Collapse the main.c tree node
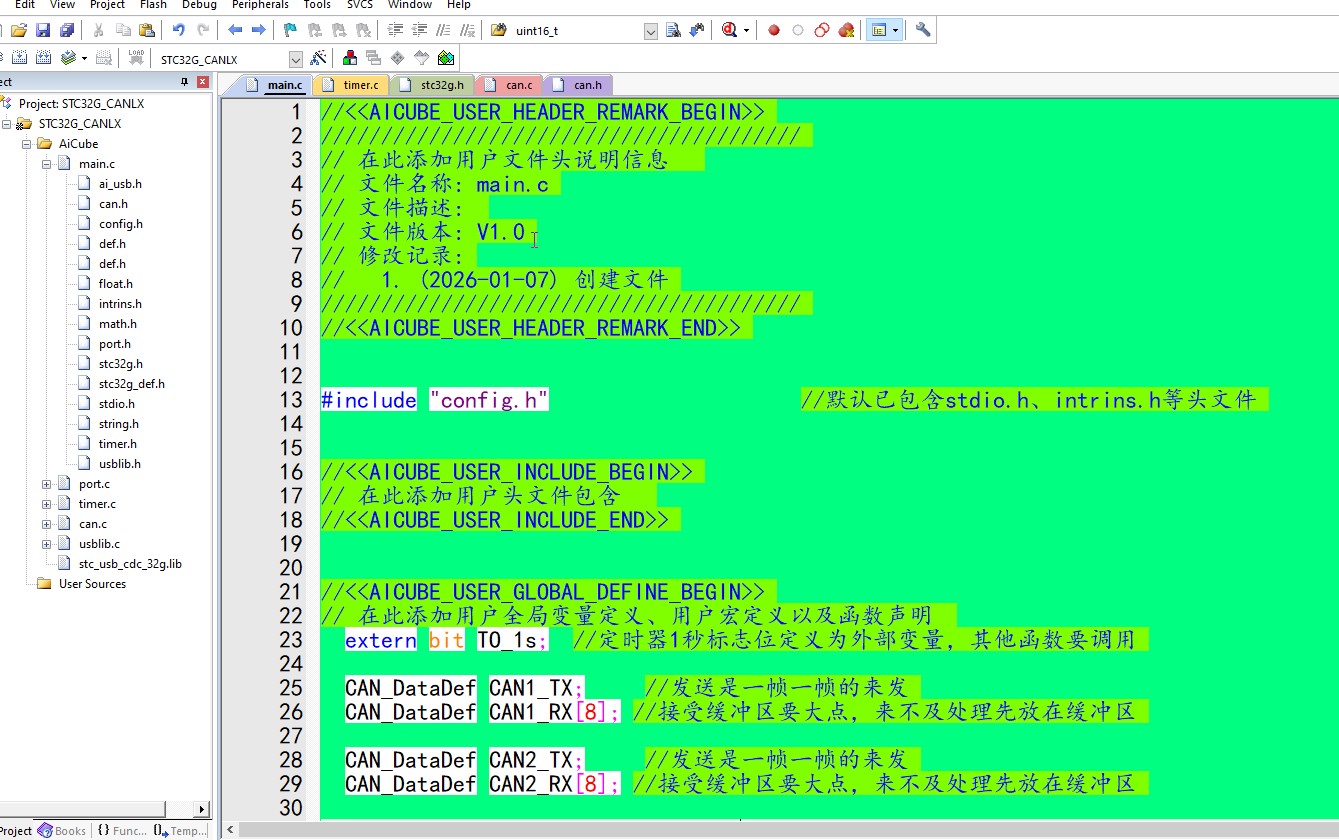 coord(46,164)
